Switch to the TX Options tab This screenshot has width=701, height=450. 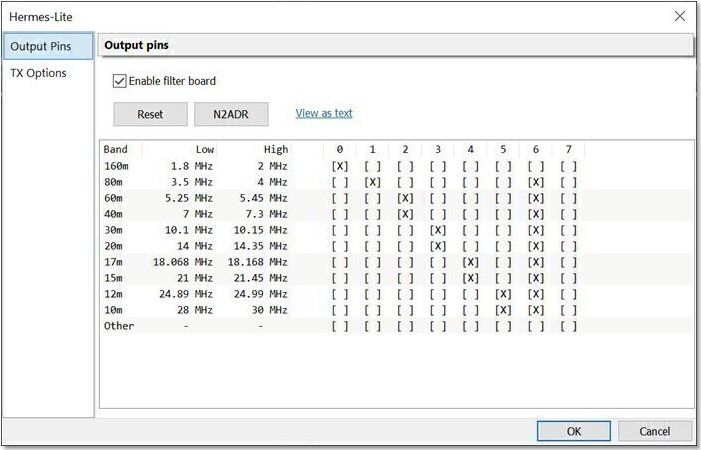(38, 73)
